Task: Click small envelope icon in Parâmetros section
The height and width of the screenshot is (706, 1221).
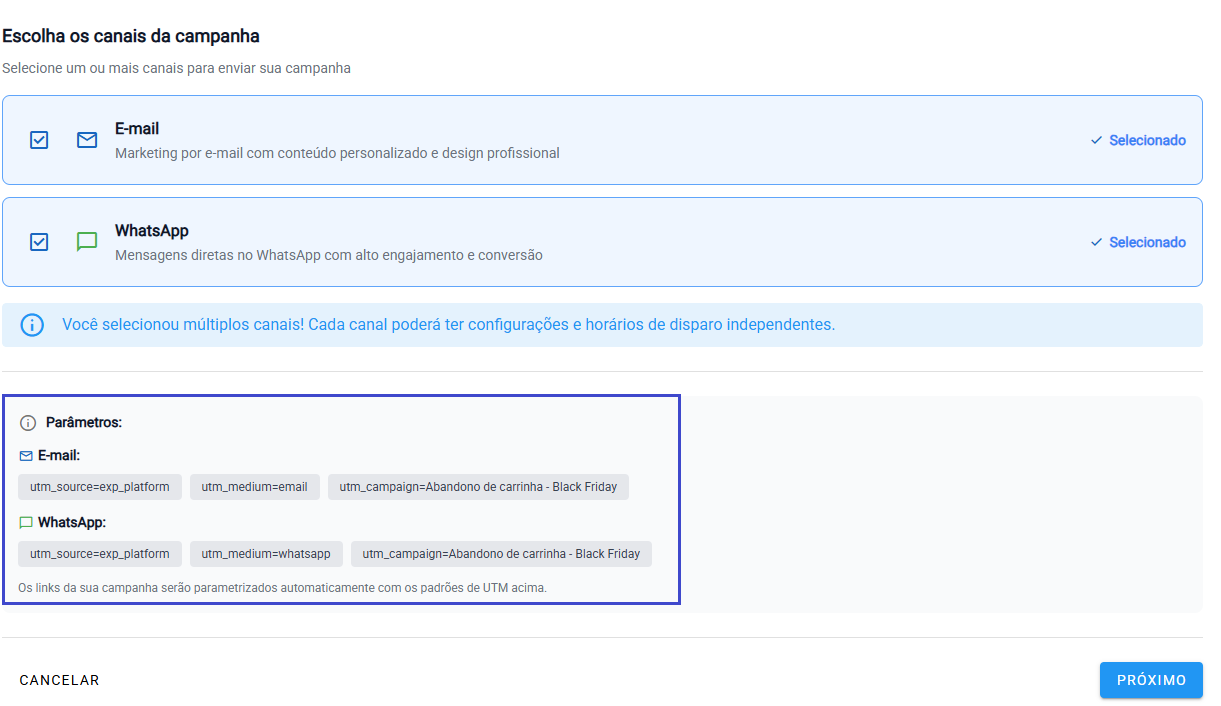Action: pyautogui.click(x=26, y=456)
